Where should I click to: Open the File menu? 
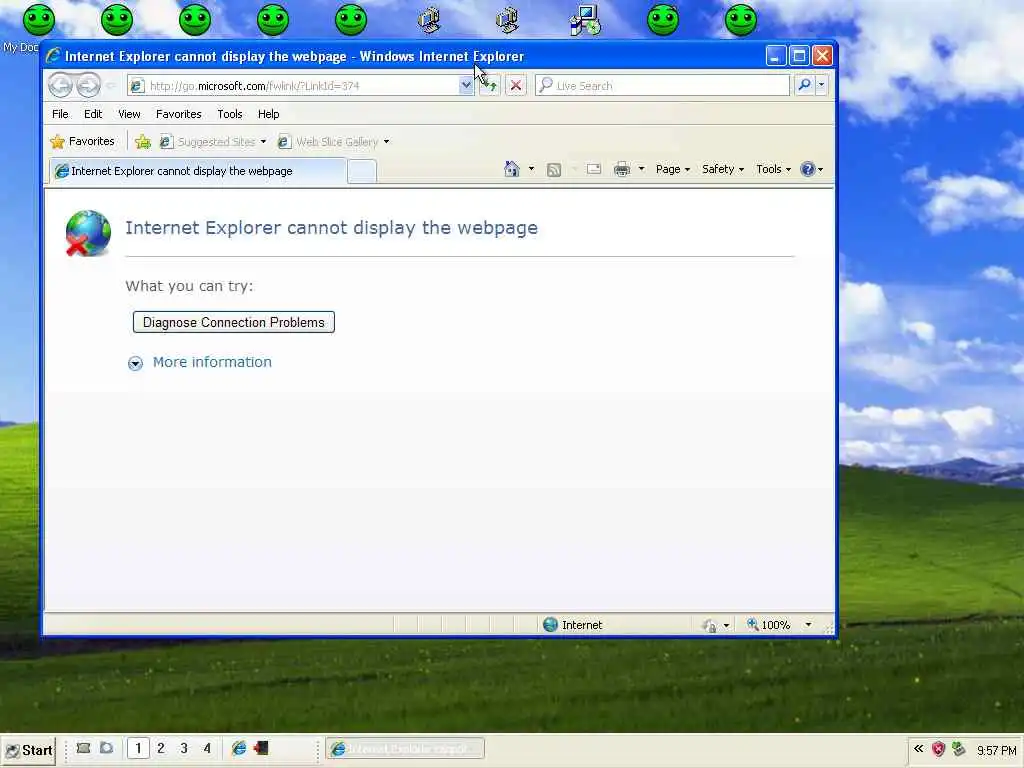tap(60, 114)
